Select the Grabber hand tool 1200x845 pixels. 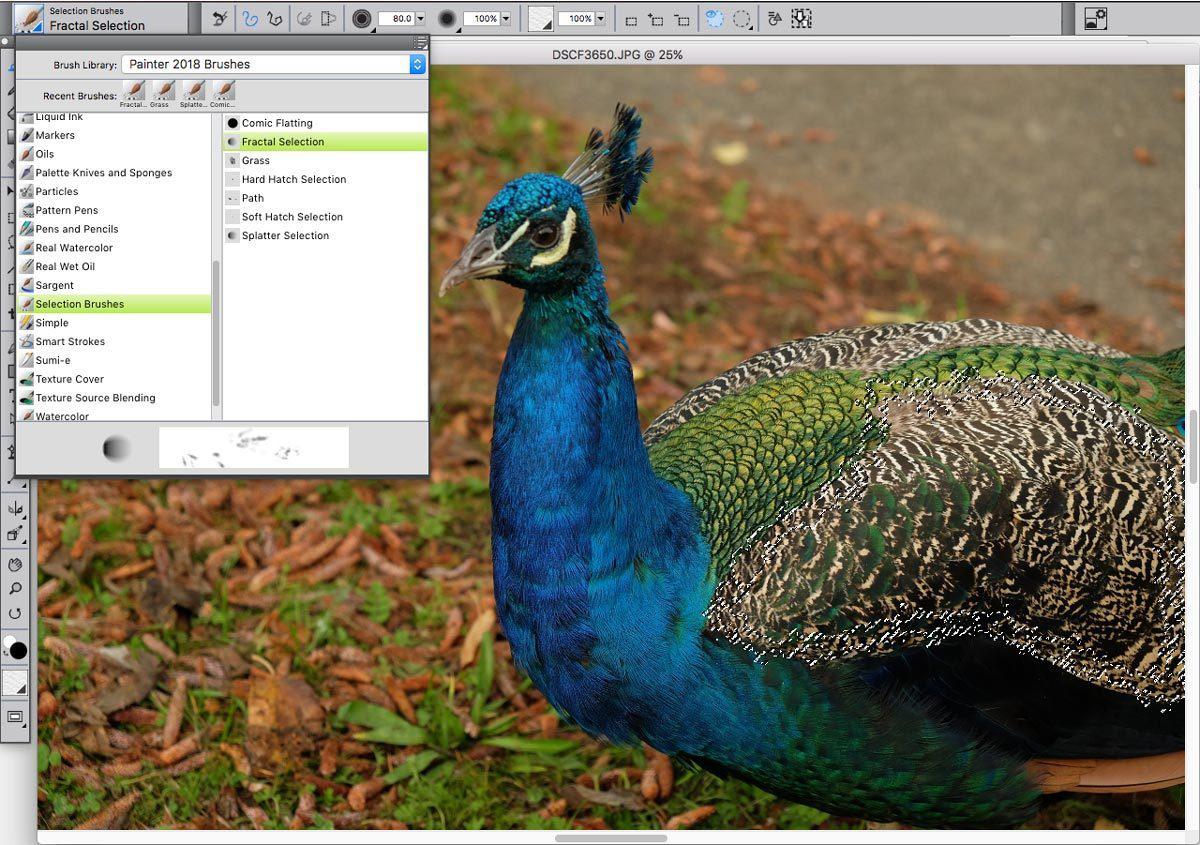[x=15, y=566]
